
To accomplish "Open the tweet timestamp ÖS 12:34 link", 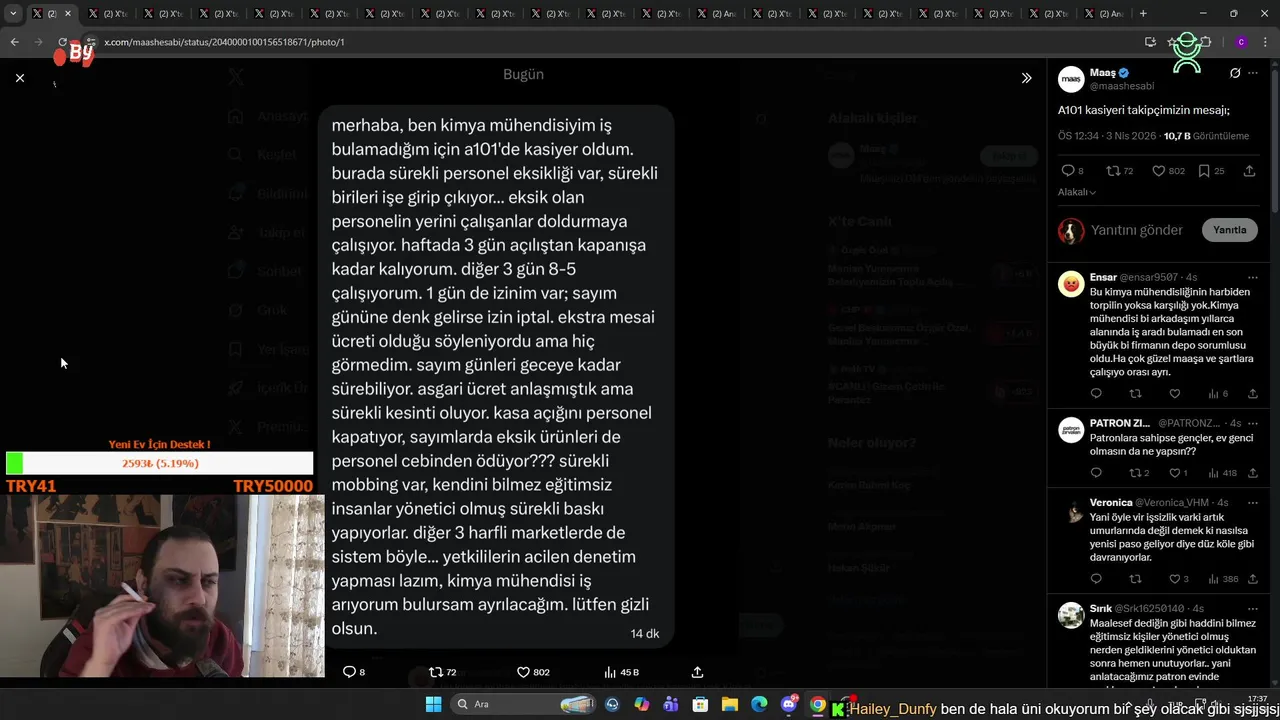I will coord(1106,136).
